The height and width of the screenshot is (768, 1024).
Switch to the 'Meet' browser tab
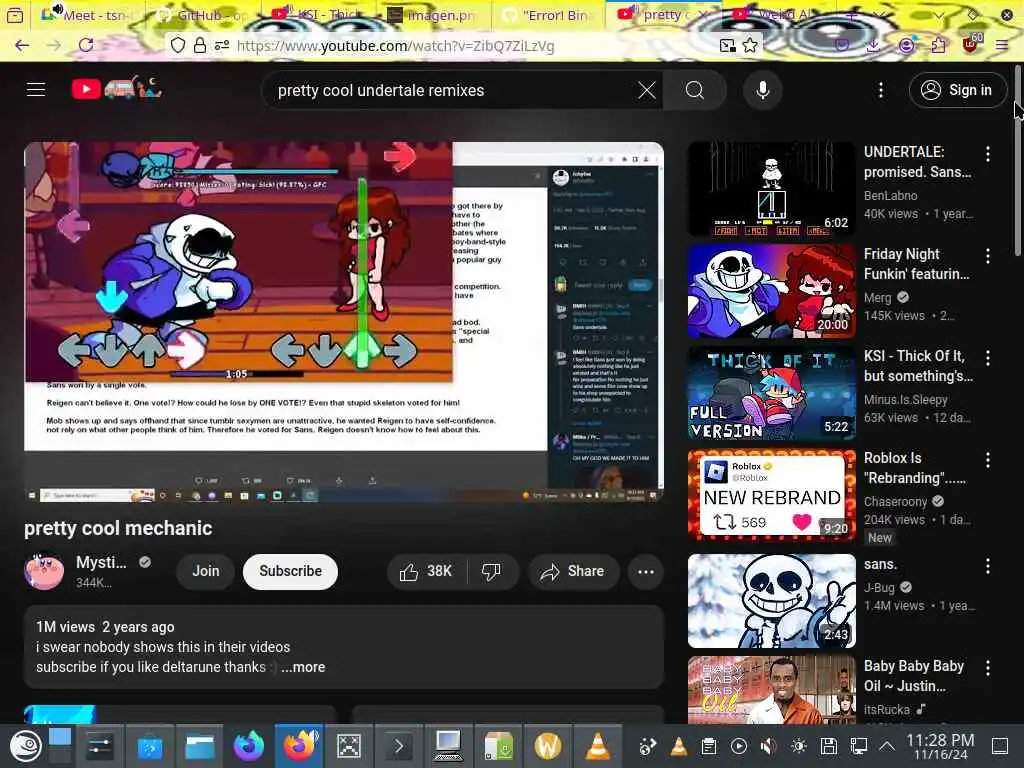coord(87,14)
